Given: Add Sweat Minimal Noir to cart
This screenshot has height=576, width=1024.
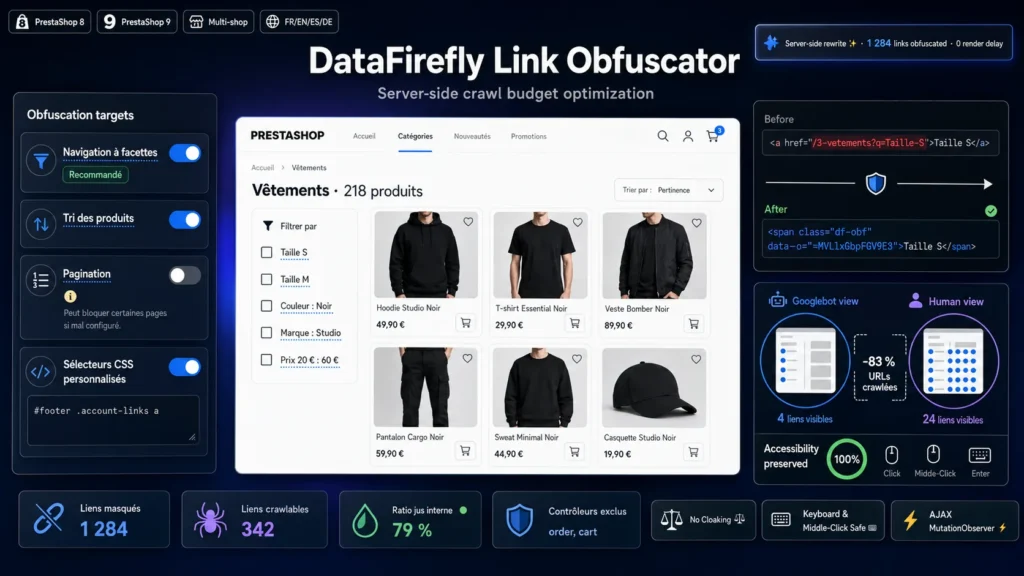Looking at the screenshot, I should tap(574, 451).
